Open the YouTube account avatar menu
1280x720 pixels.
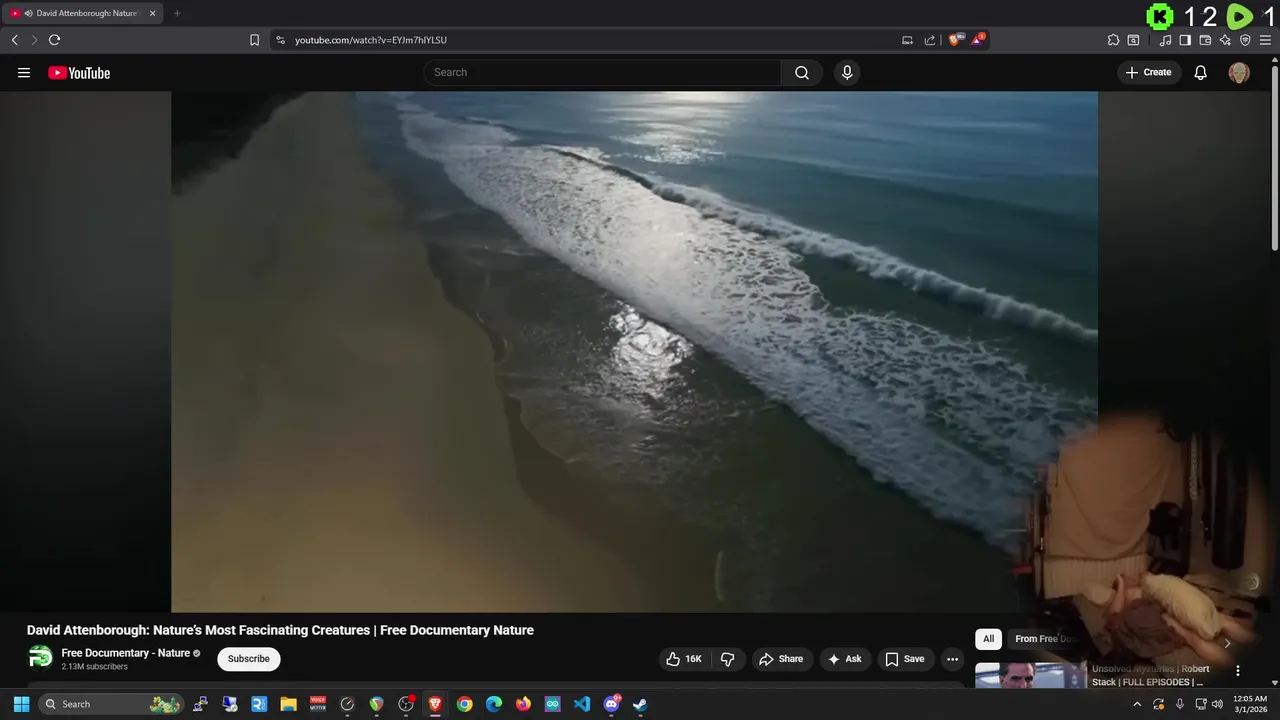tap(1239, 72)
